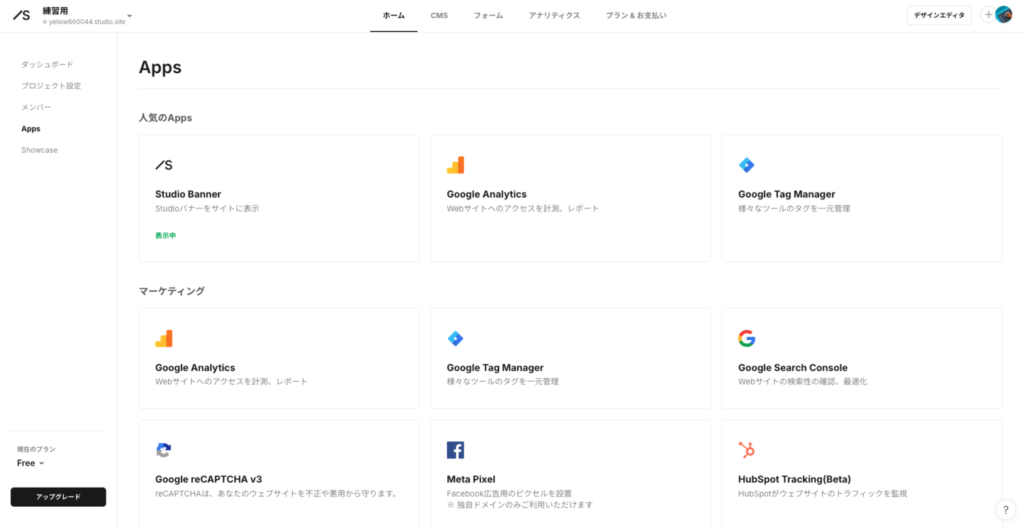Click the HubSpot Tracking icon
Image resolution: width=1024 pixels, height=528 pixels.
pos(746,450)
